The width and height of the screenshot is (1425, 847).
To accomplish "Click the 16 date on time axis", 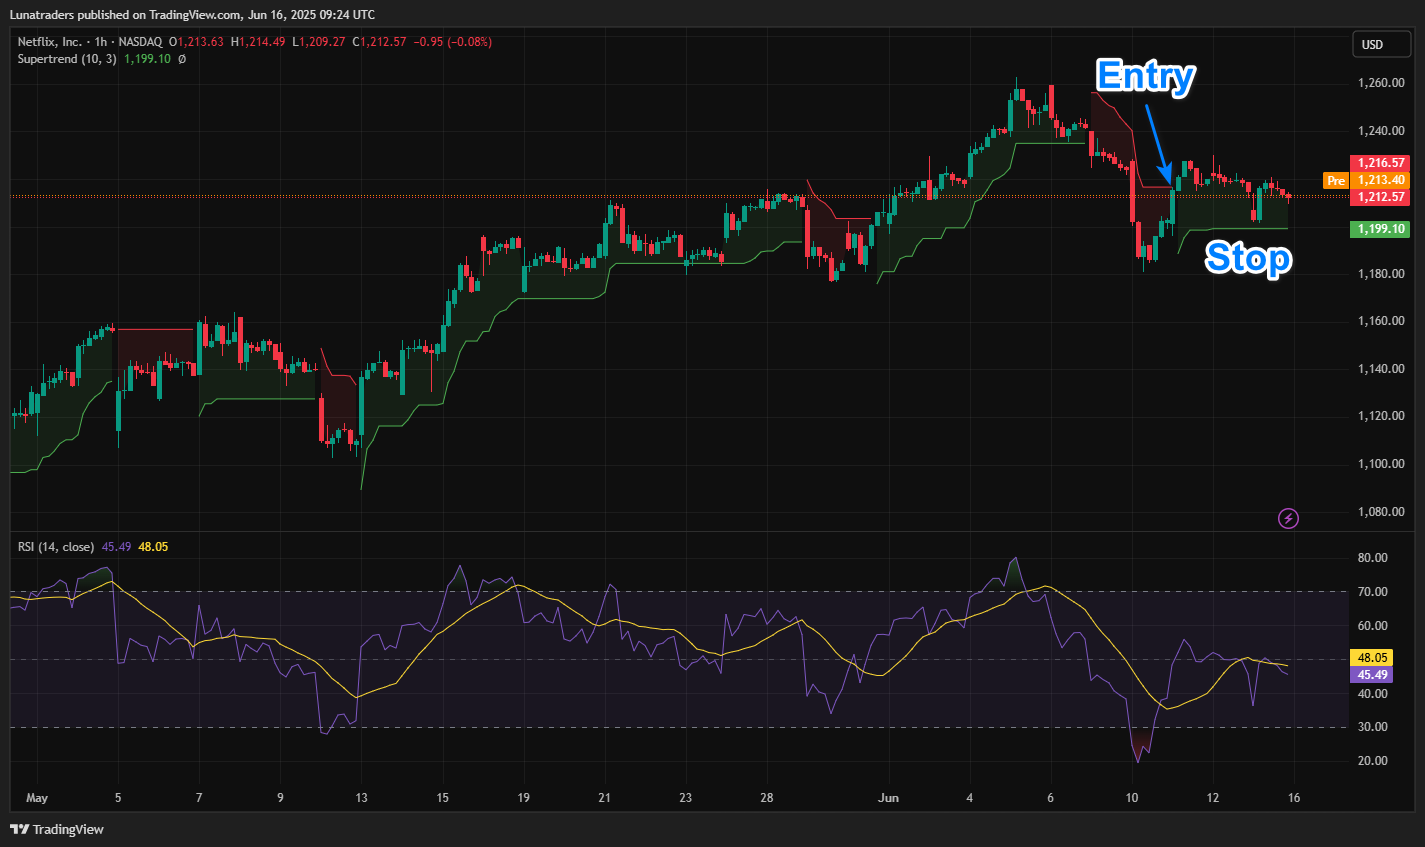I will pyautogui.click(x=1293, y=798).
